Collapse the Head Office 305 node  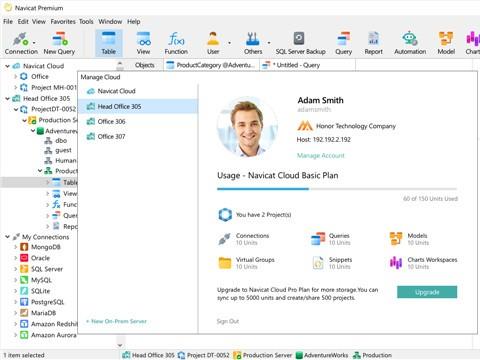point(7,99)
